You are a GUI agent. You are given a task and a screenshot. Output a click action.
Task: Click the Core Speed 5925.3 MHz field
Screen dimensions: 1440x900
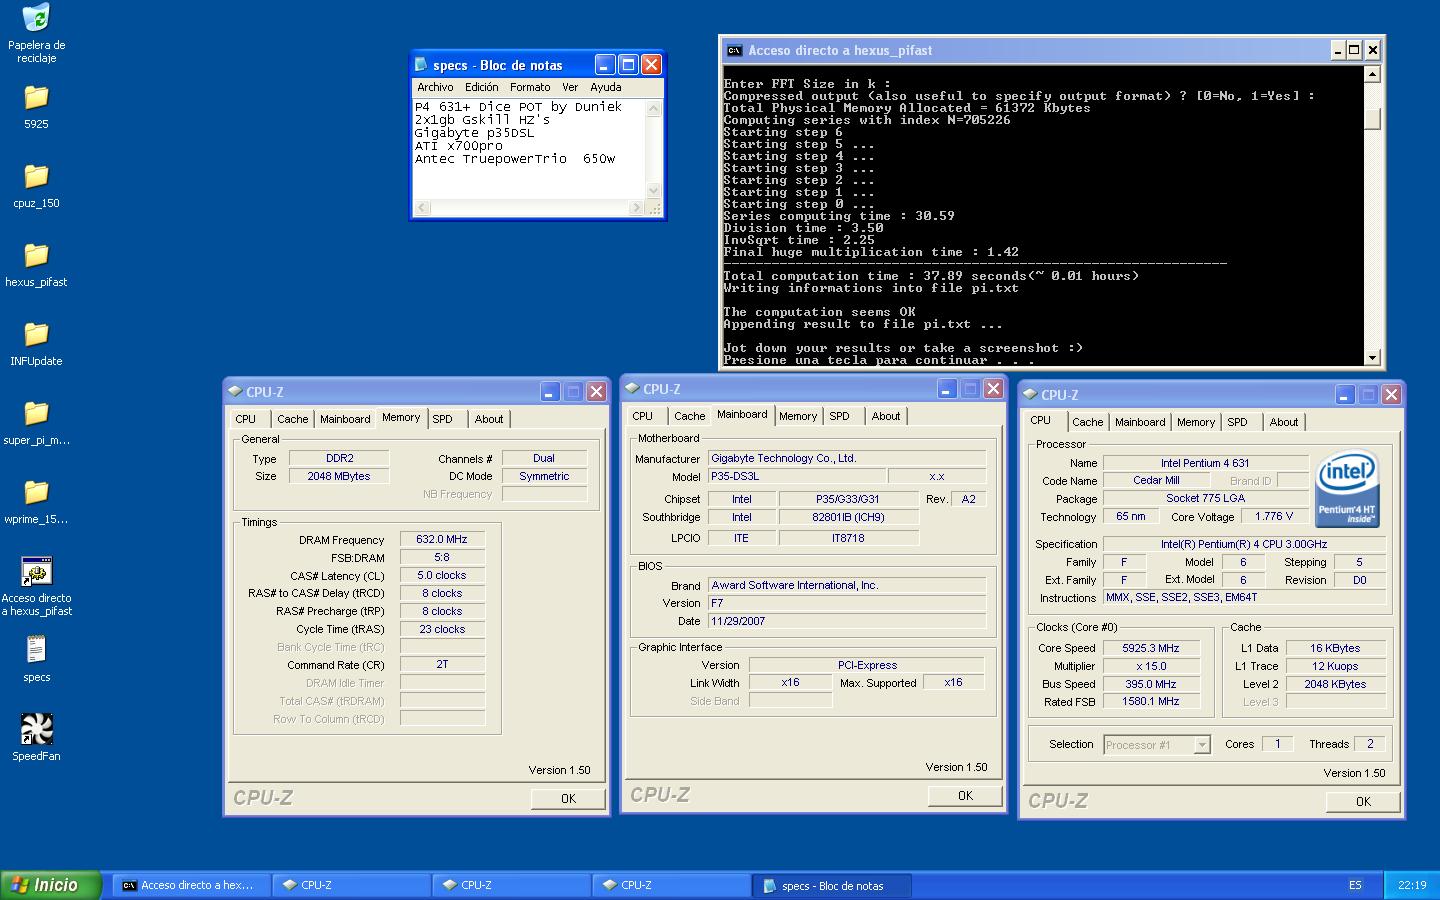[x=1151, y=648]
